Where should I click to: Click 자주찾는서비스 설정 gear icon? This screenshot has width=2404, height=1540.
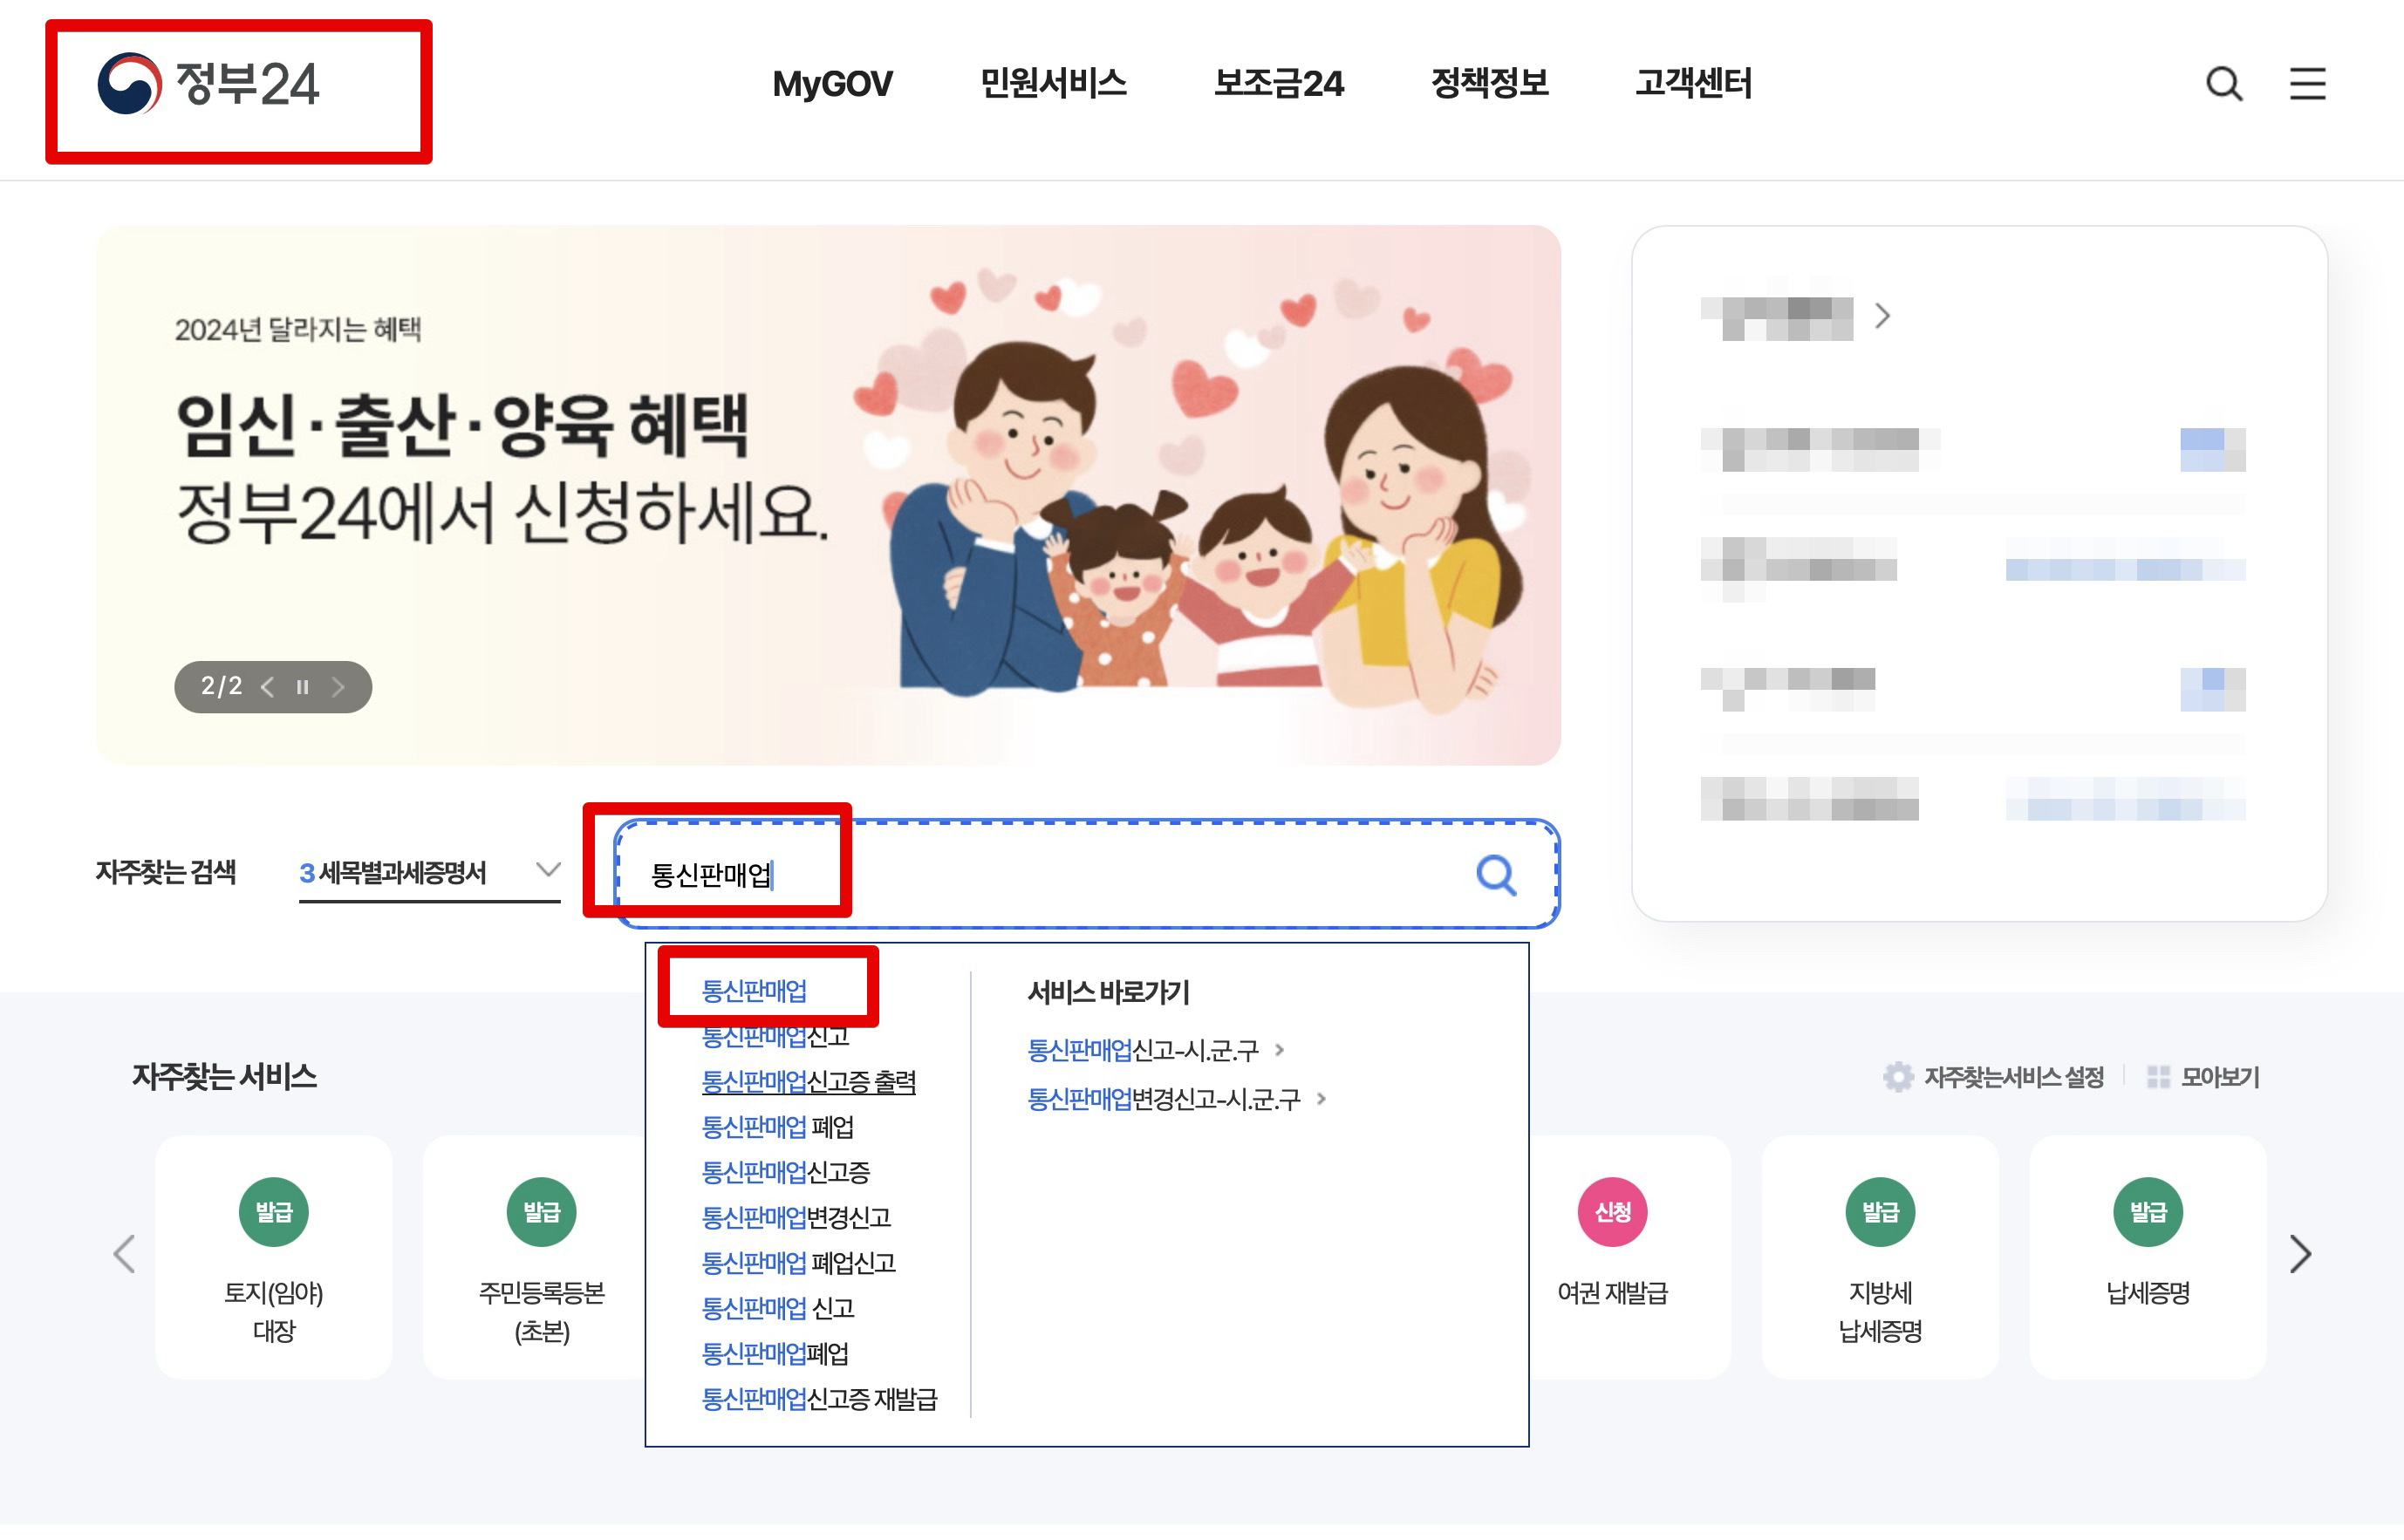pyautogui.click(x=1897, y=1077)
